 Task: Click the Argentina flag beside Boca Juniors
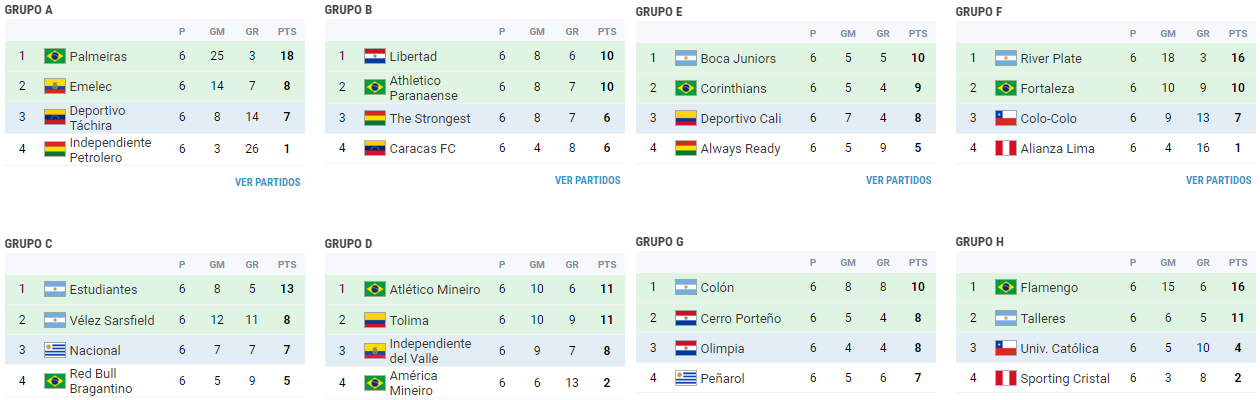686,58
